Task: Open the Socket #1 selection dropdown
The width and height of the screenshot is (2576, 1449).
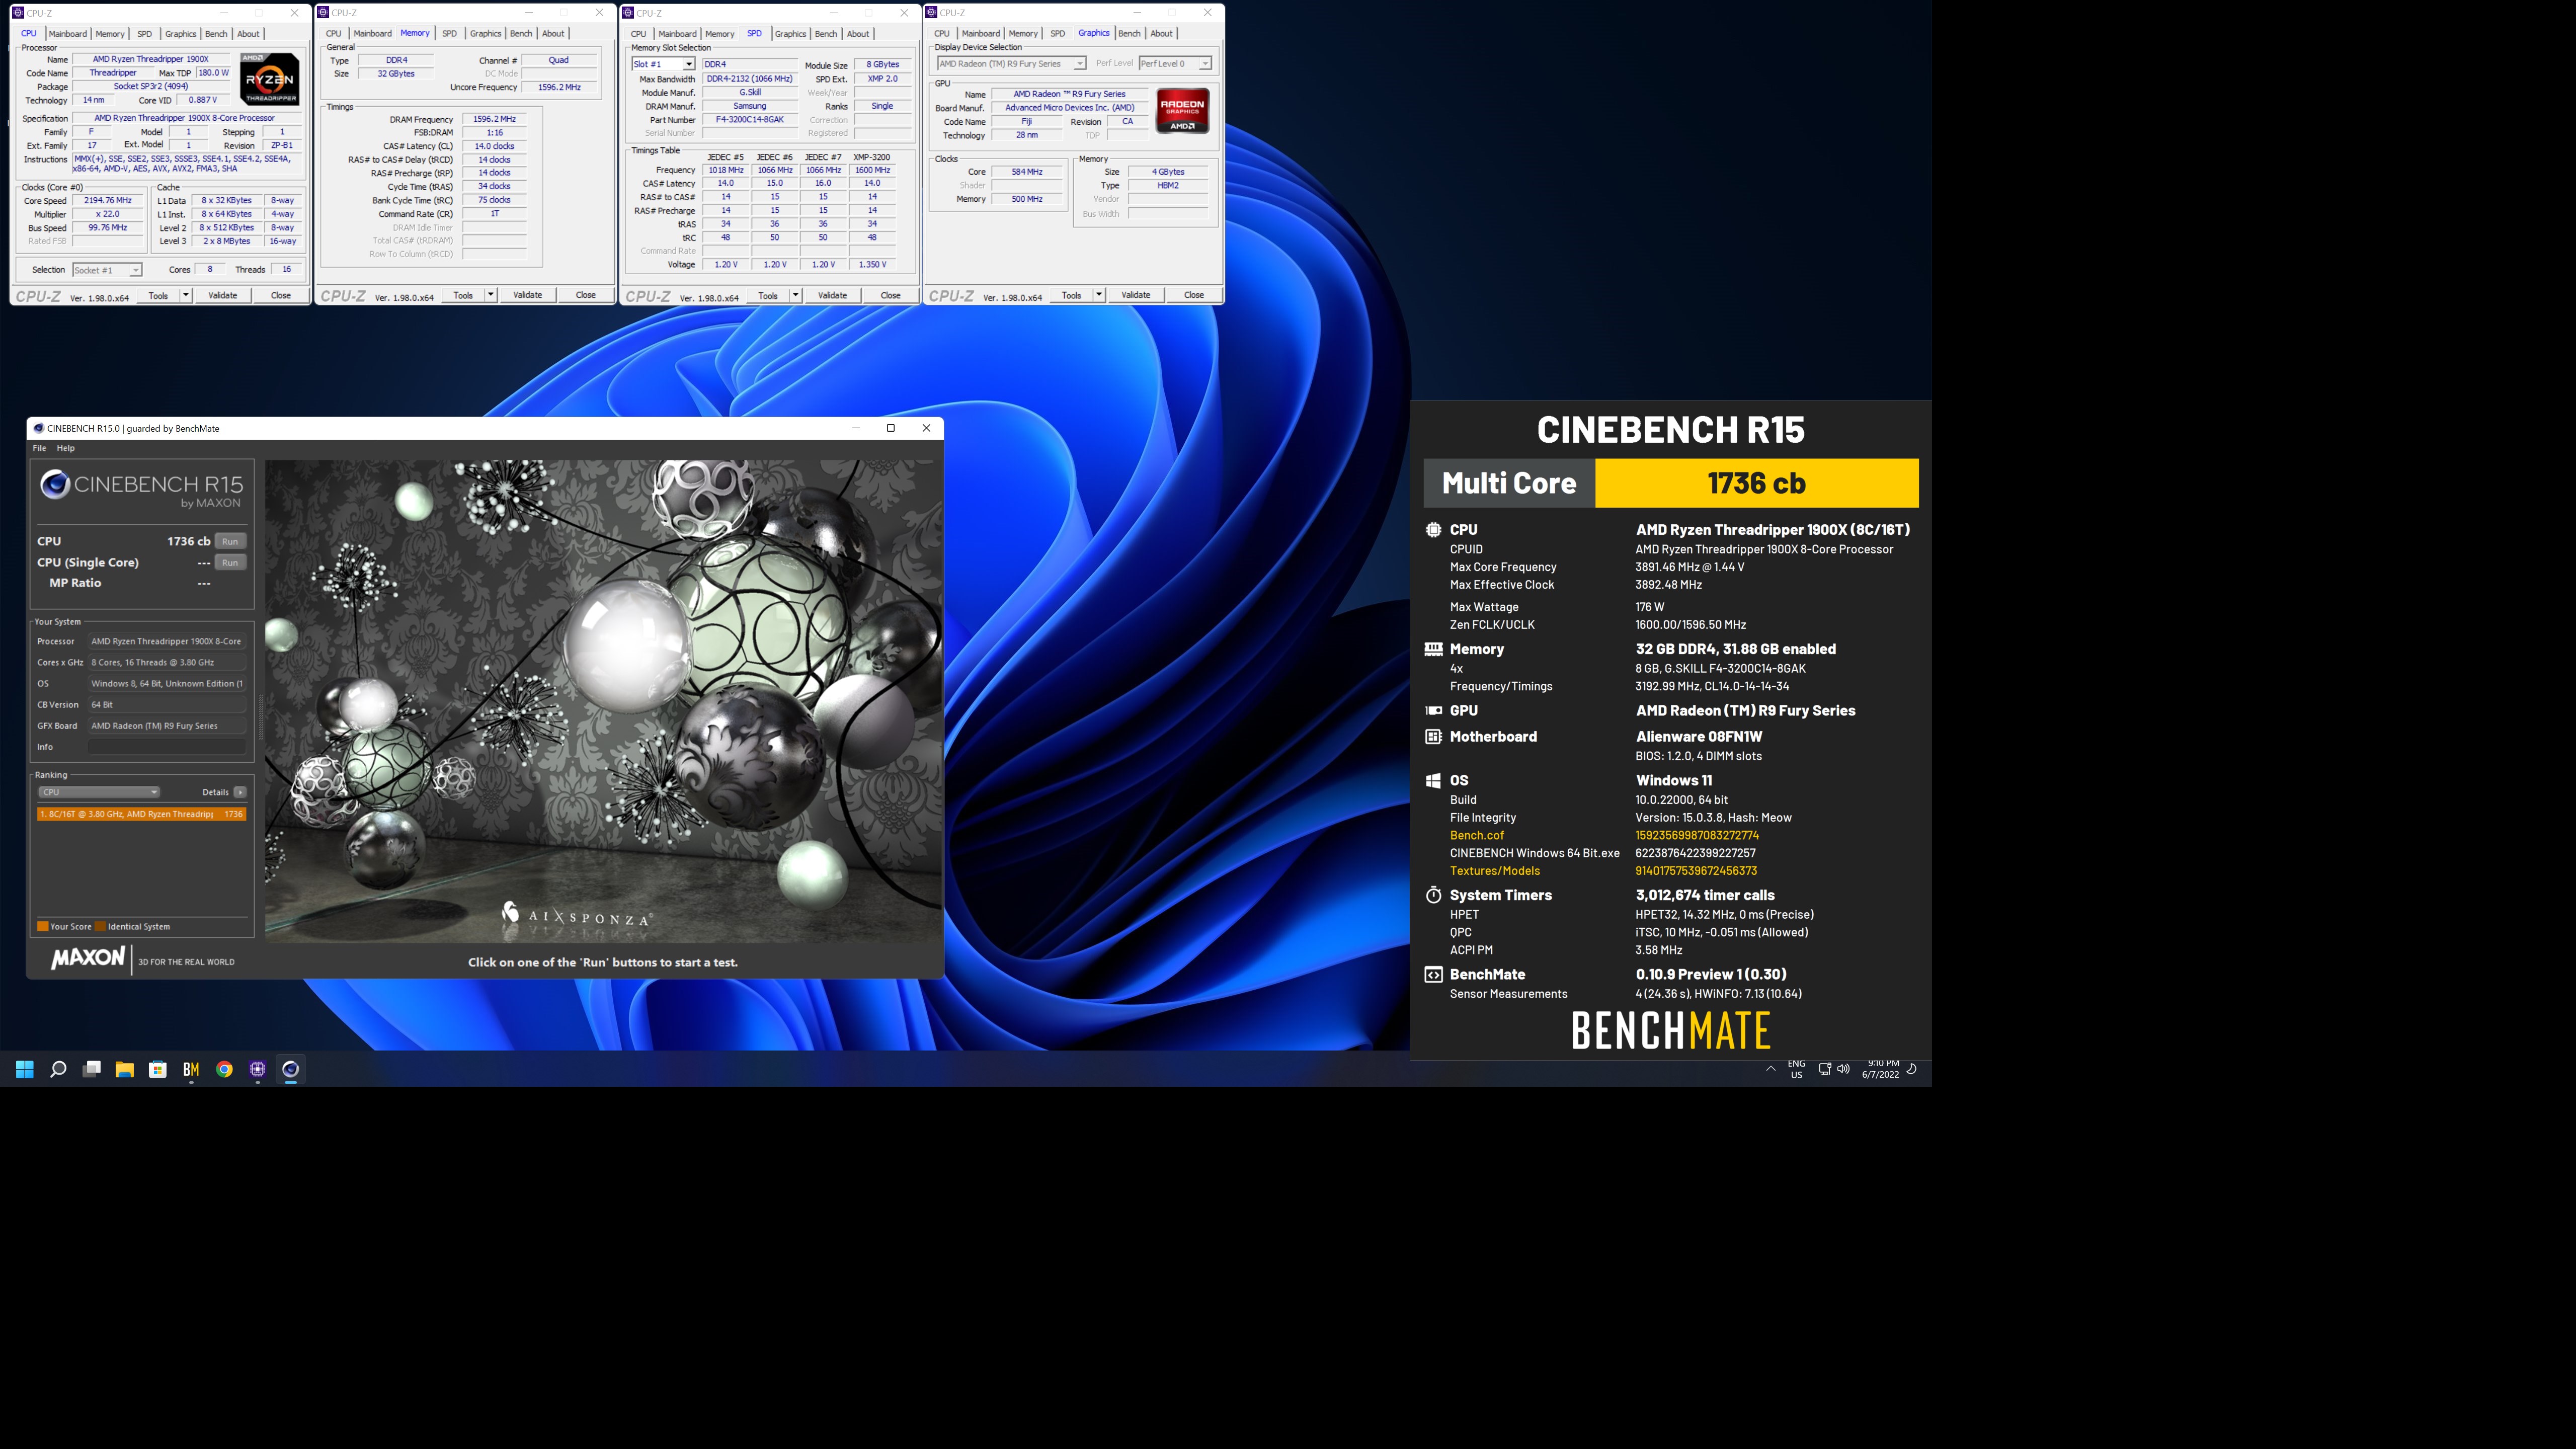Action: click(107, 270)
